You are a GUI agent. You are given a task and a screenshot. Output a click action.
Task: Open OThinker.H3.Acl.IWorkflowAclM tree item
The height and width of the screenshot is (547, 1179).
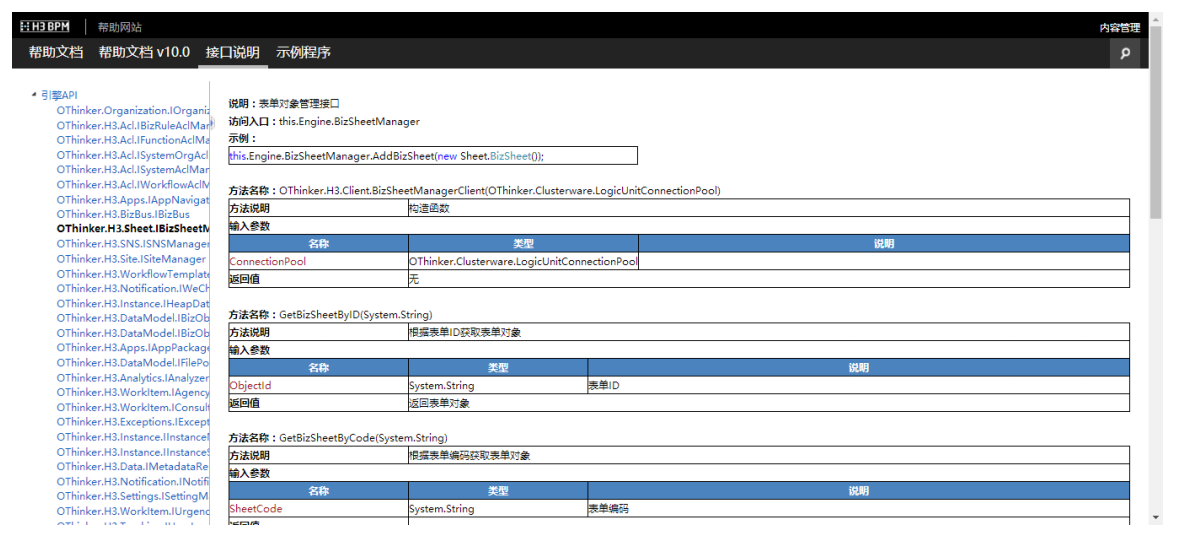tap(132, 184)
